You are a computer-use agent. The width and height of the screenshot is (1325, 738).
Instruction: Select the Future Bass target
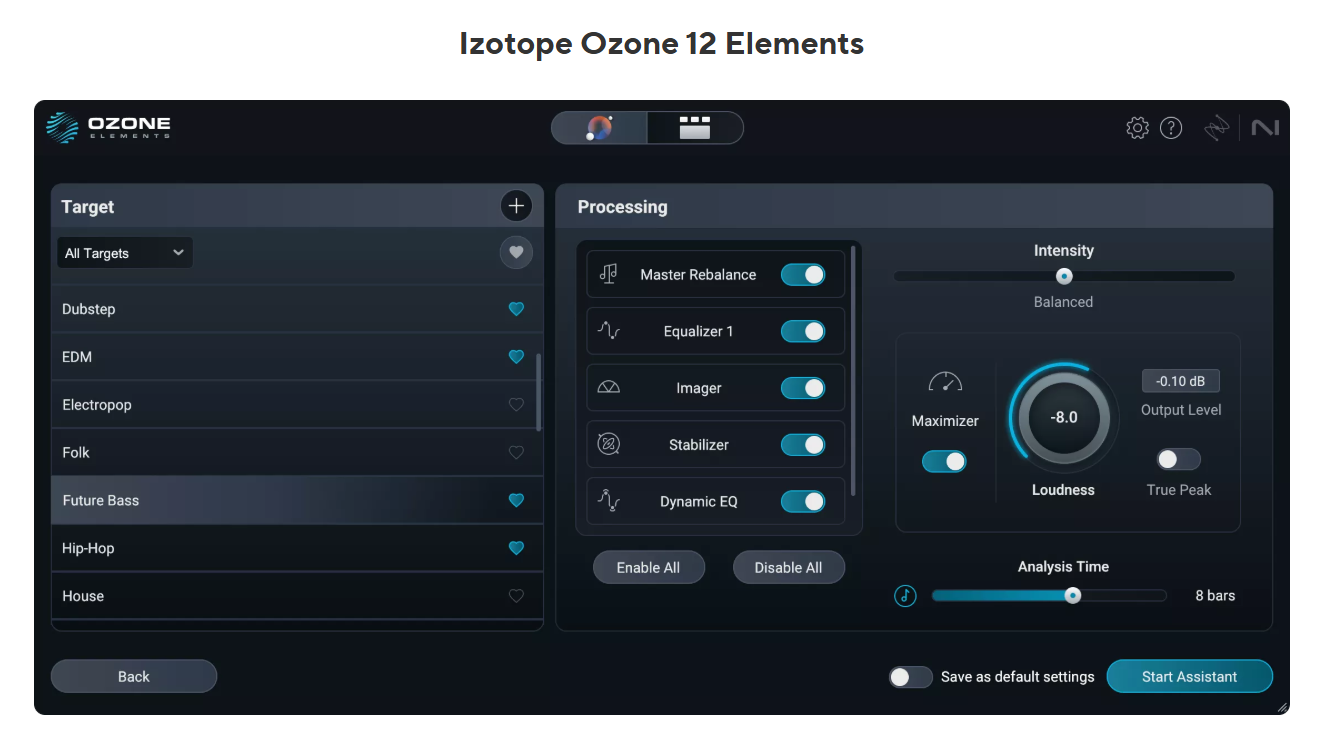pyautogui.click(x=297, y=500)
